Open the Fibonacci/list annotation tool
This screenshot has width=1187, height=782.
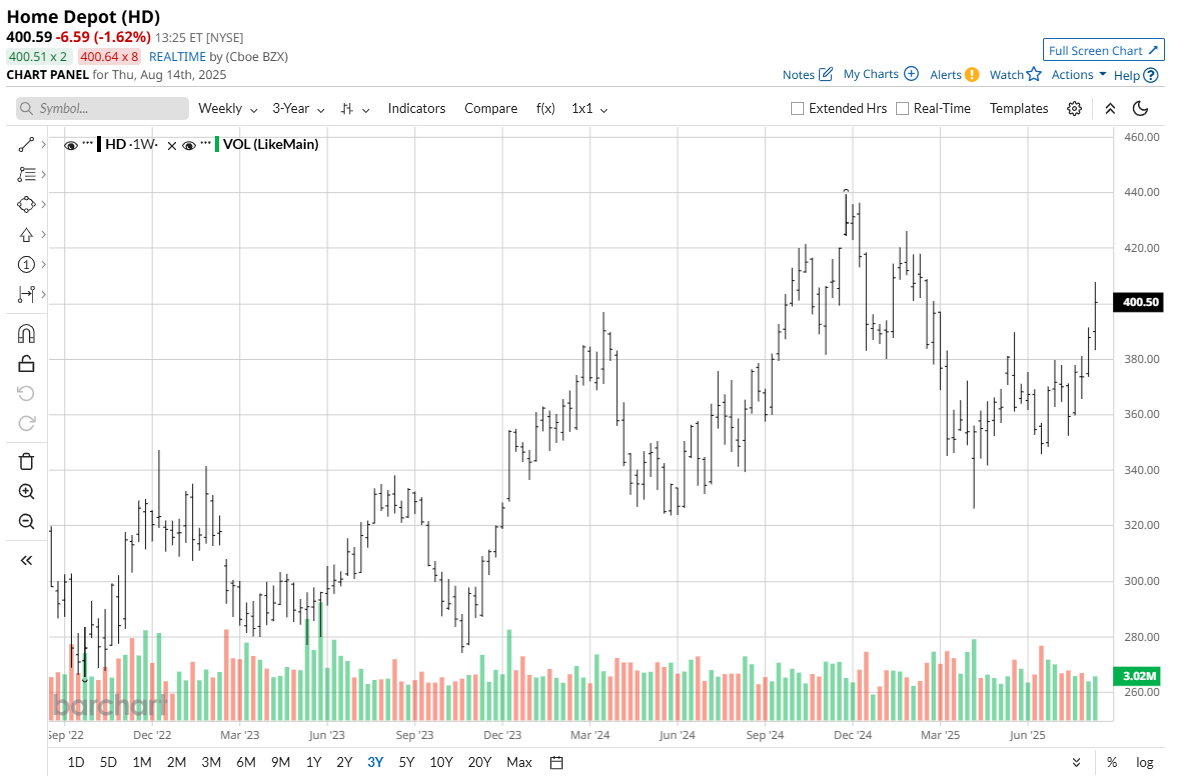point(26,174)
